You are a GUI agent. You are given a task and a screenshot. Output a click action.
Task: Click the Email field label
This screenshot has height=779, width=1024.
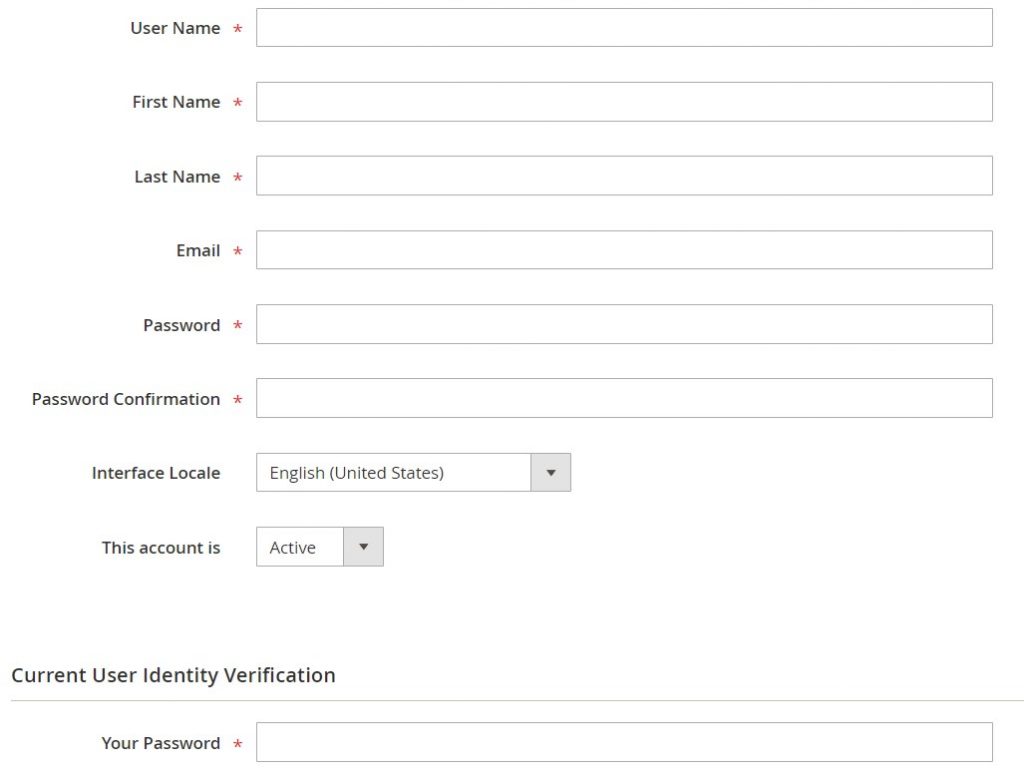[198, 251]
